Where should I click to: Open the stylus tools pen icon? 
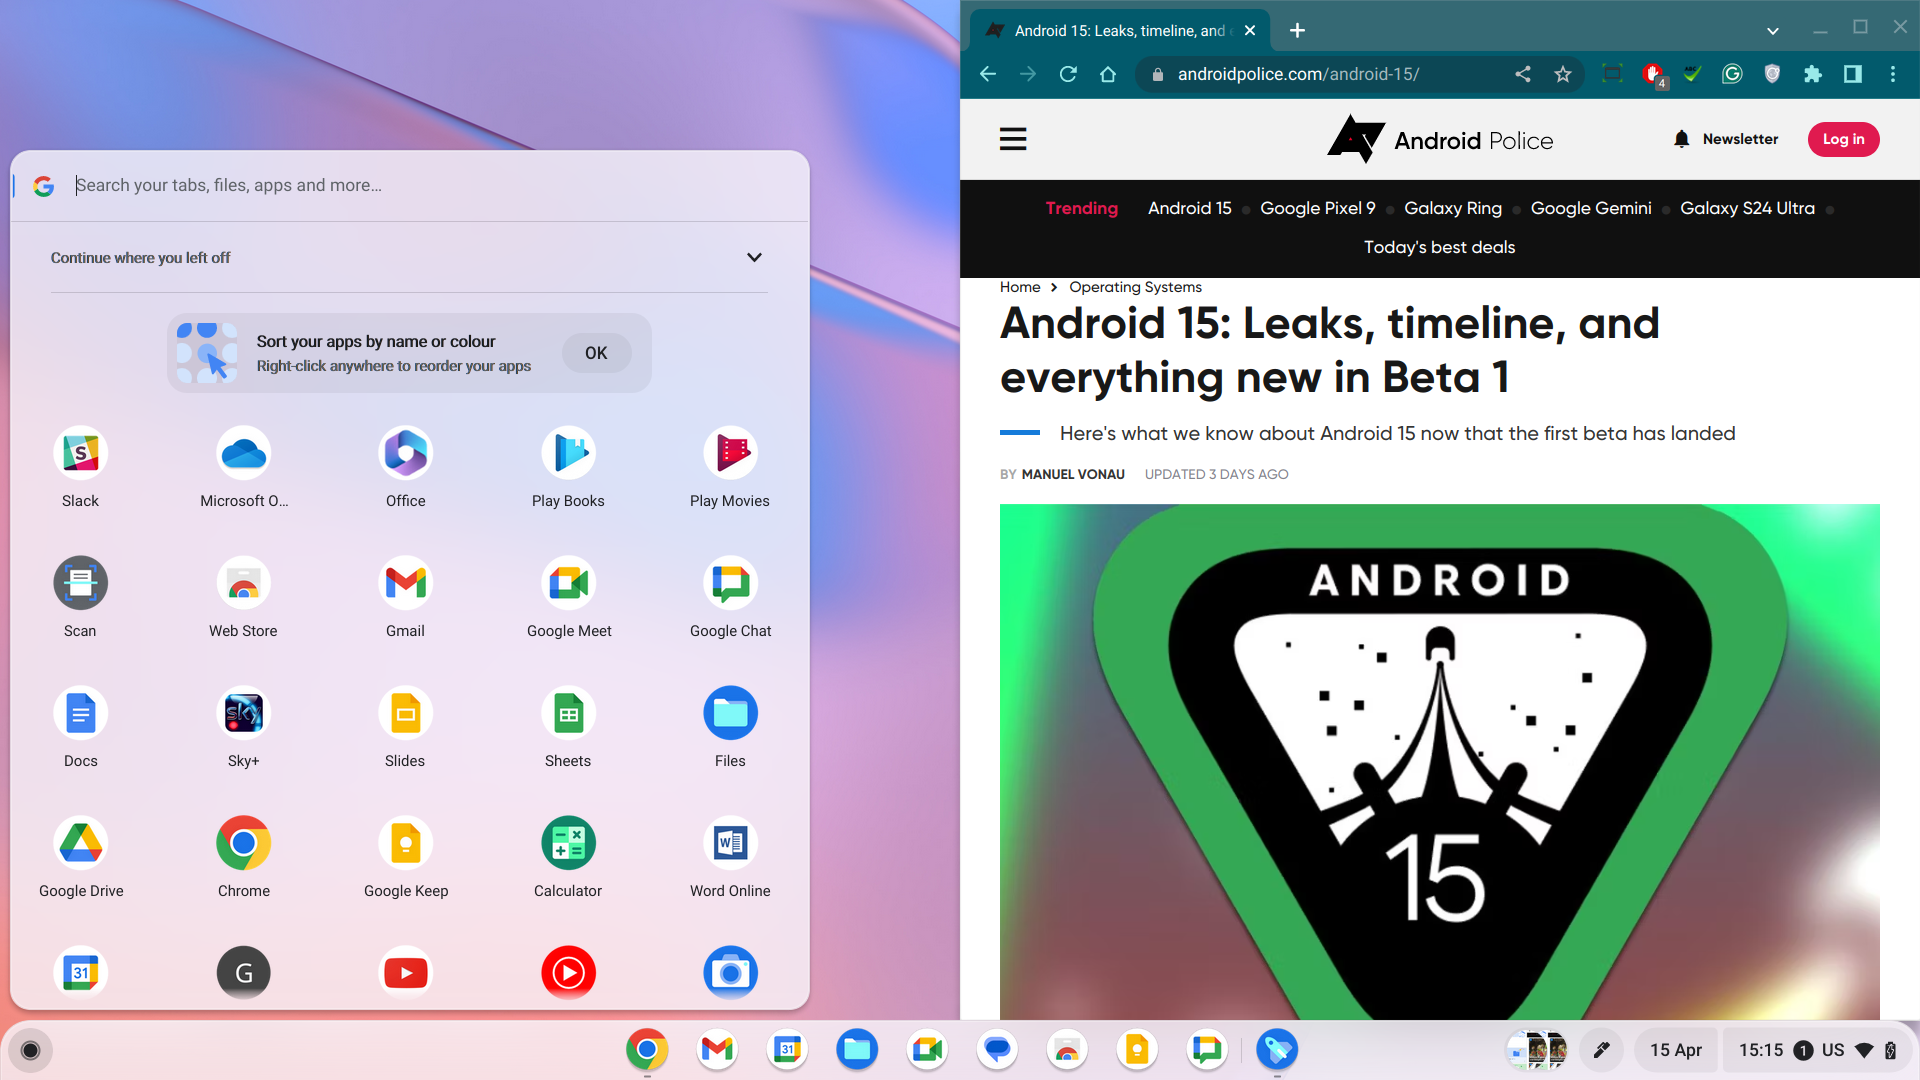1601,1050
